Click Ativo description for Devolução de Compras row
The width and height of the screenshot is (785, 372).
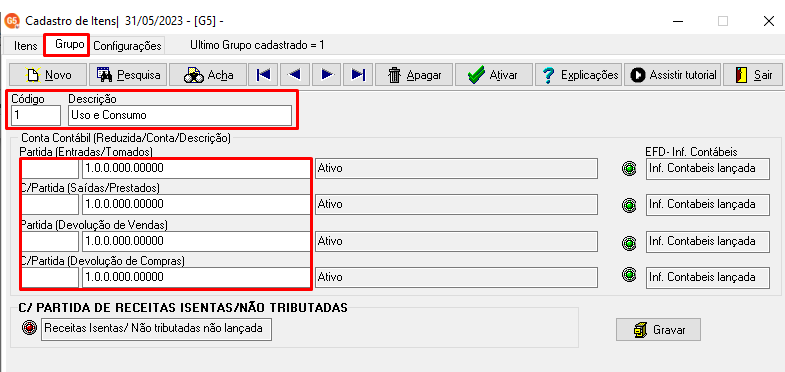pyautogui.click(x=456, y=277)
